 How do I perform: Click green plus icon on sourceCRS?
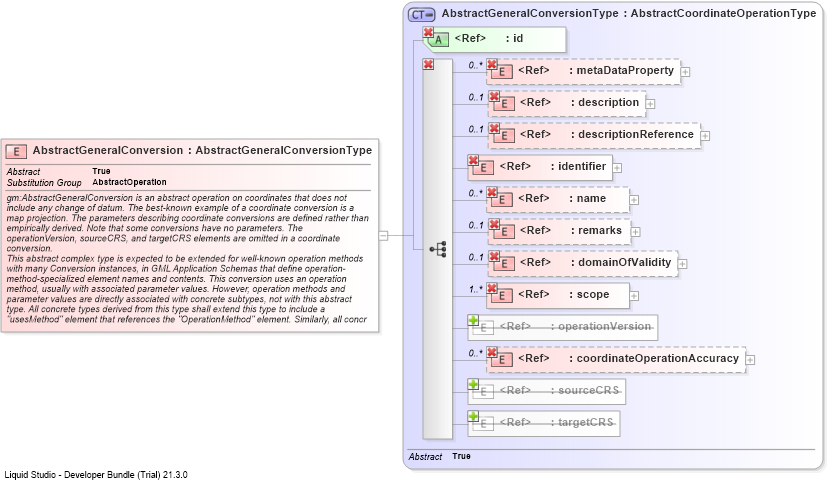473,385
